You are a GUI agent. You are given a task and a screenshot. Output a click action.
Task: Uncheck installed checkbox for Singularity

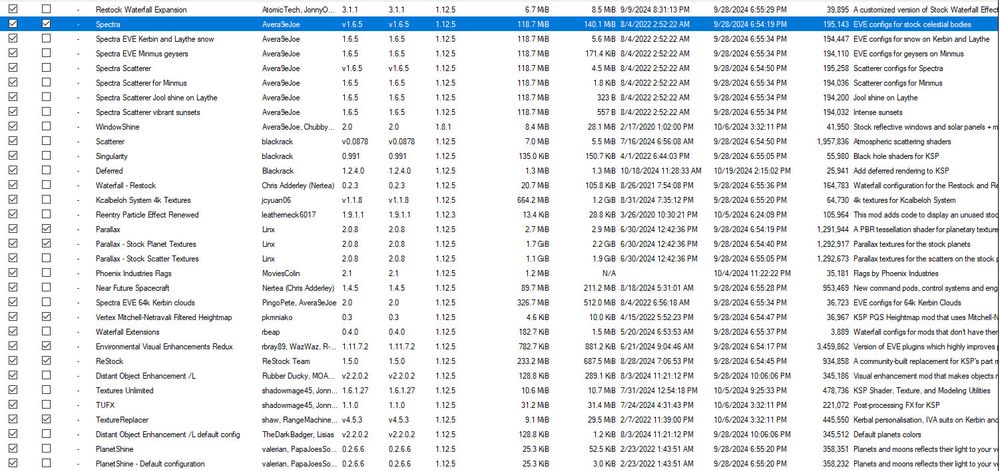click(13, 156)
